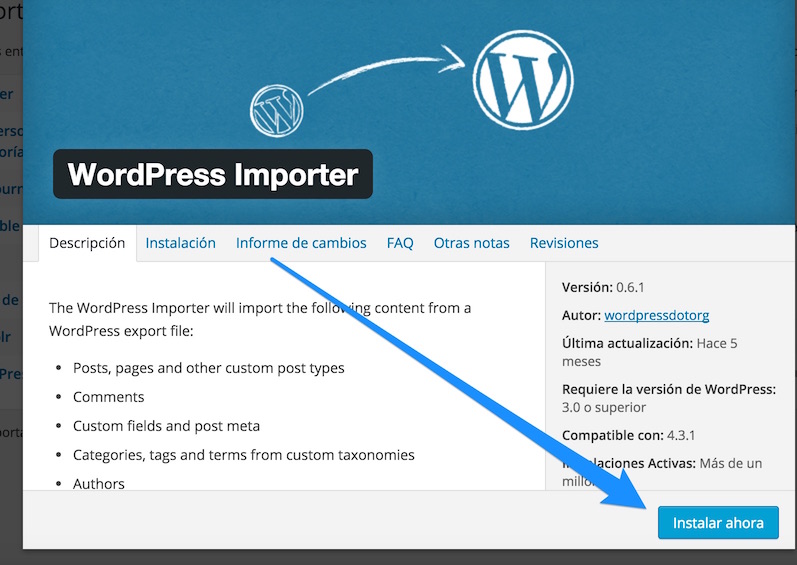Open the Revisiones tab
797x565 pixels.
click(564, 243)
